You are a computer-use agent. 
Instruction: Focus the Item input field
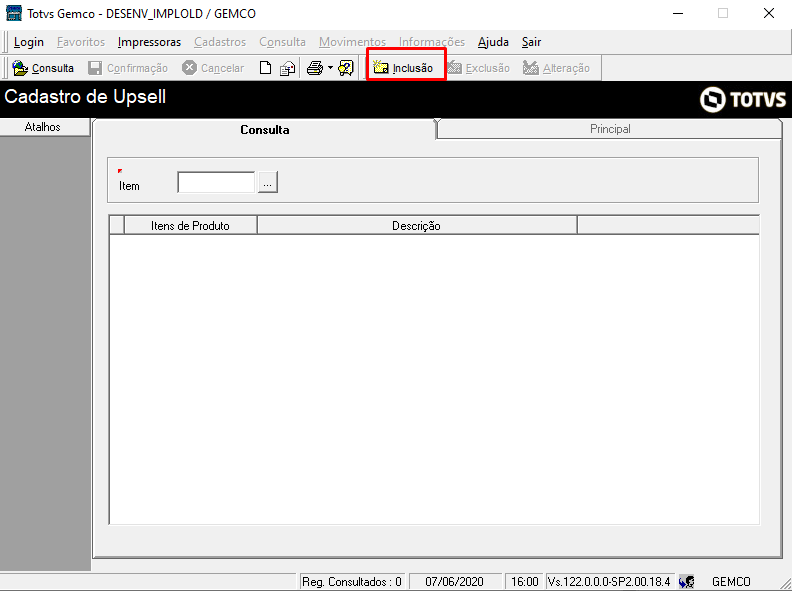tap(216, 182)
